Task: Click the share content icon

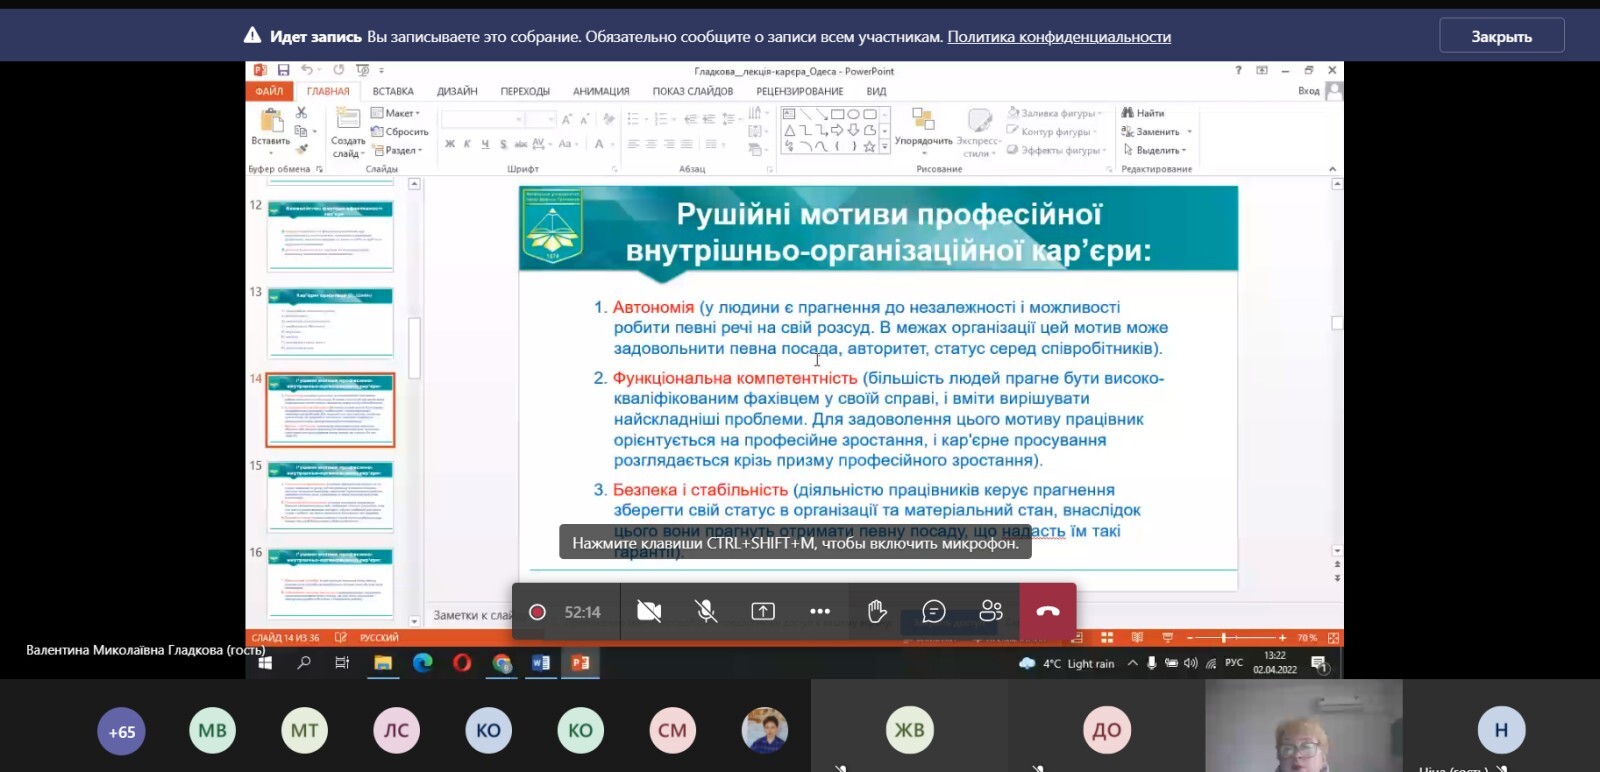Action: (763, 611)
